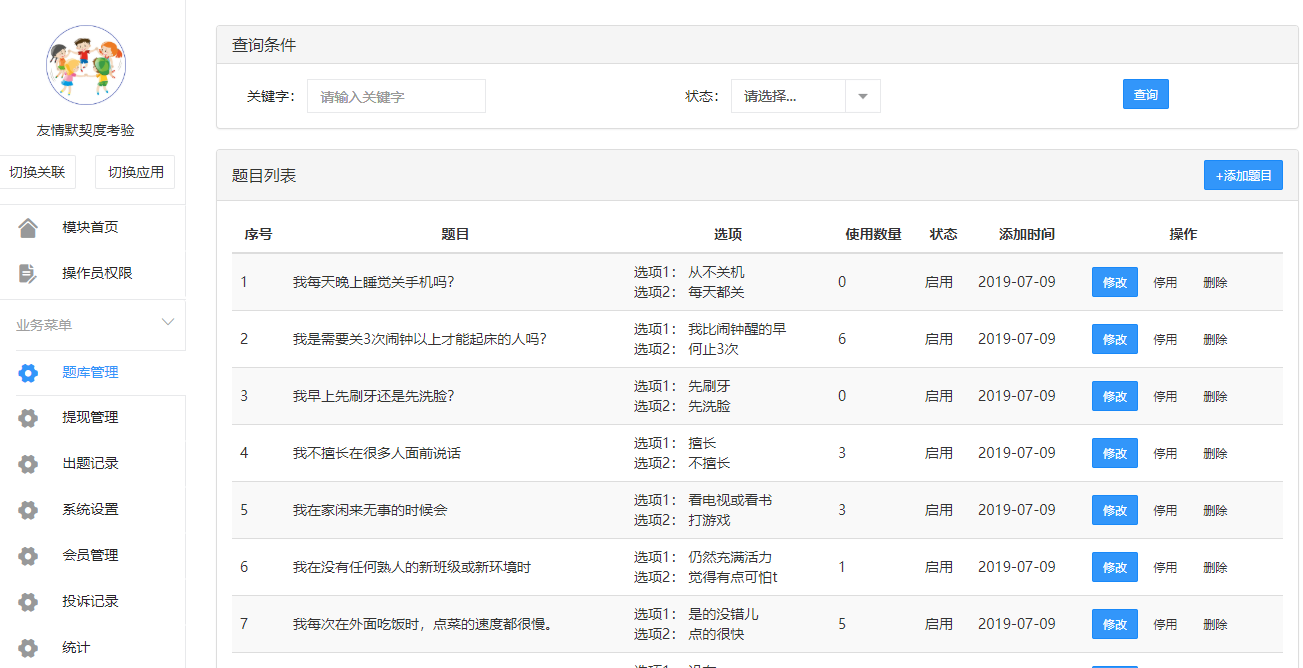The width and height of the screenshot is (1303, 668).
Task: Click the document edit icon for 操作员权限
Action: click(28, 273)
